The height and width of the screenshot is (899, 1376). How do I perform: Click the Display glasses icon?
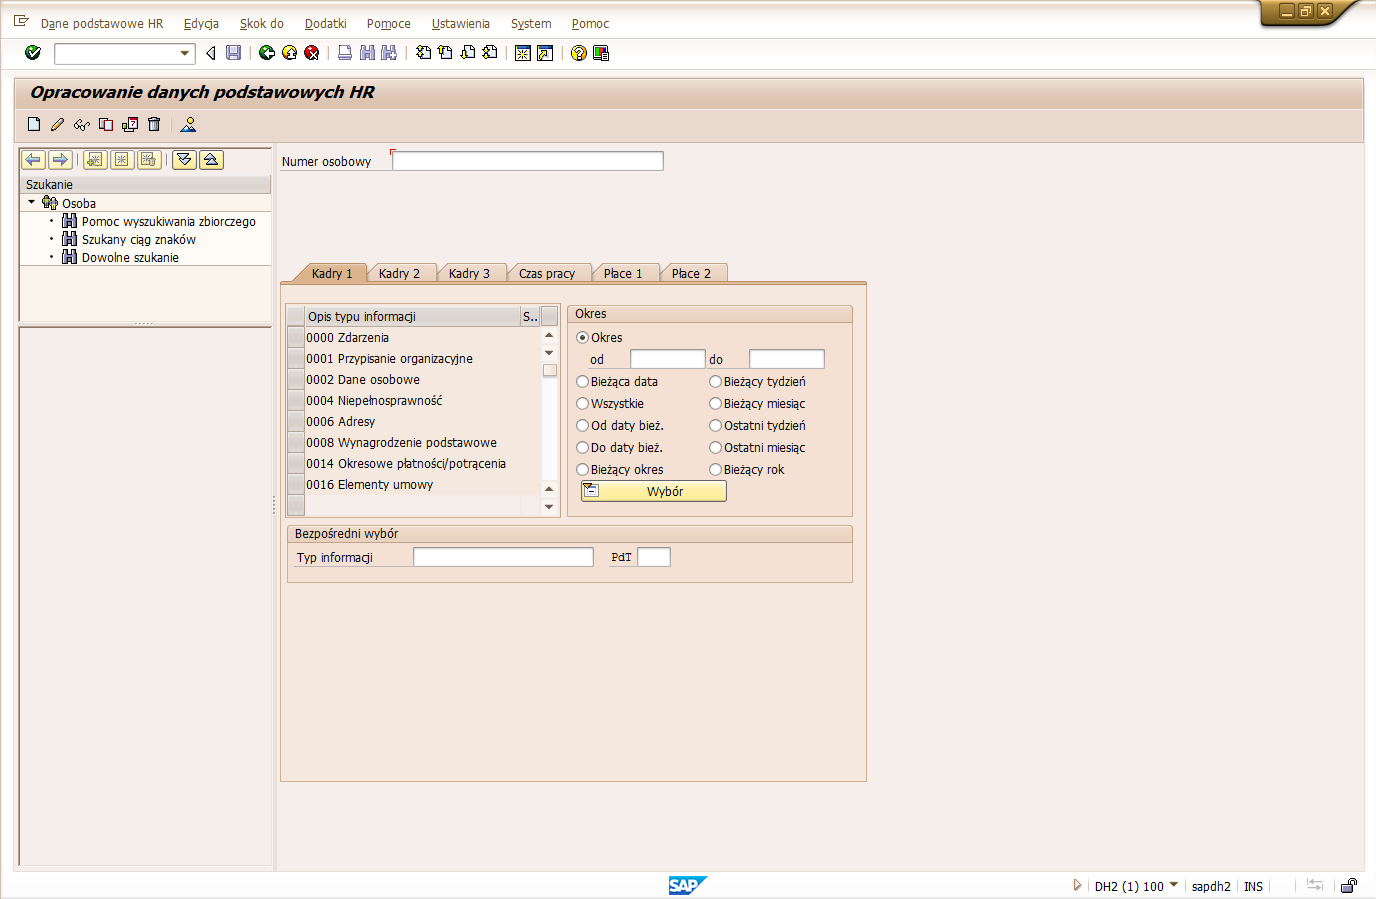(82, 125)
